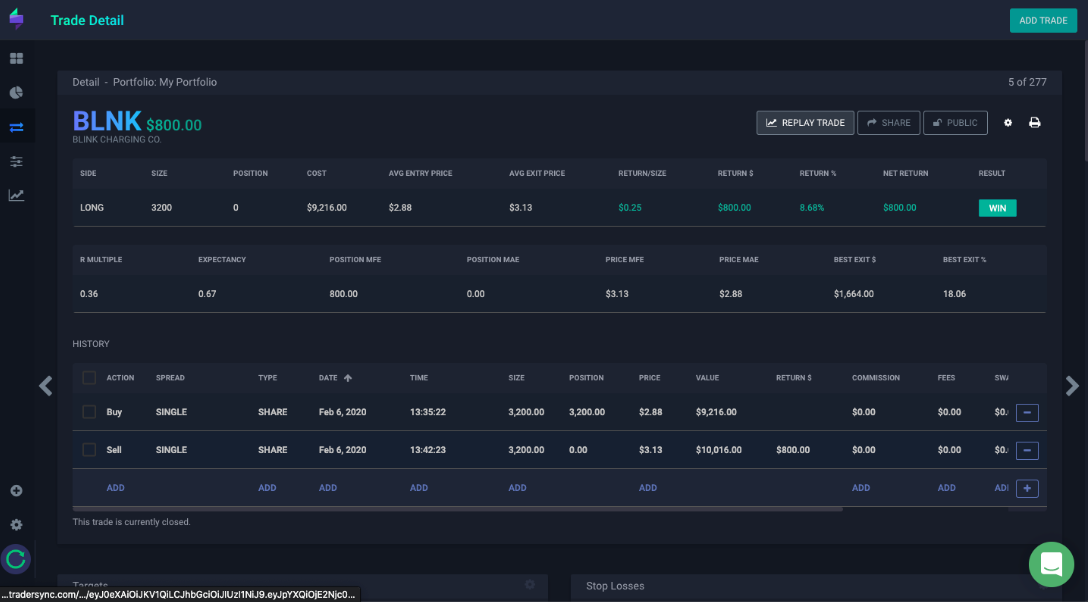Click the Sell row price $3.13

point(650,449)
